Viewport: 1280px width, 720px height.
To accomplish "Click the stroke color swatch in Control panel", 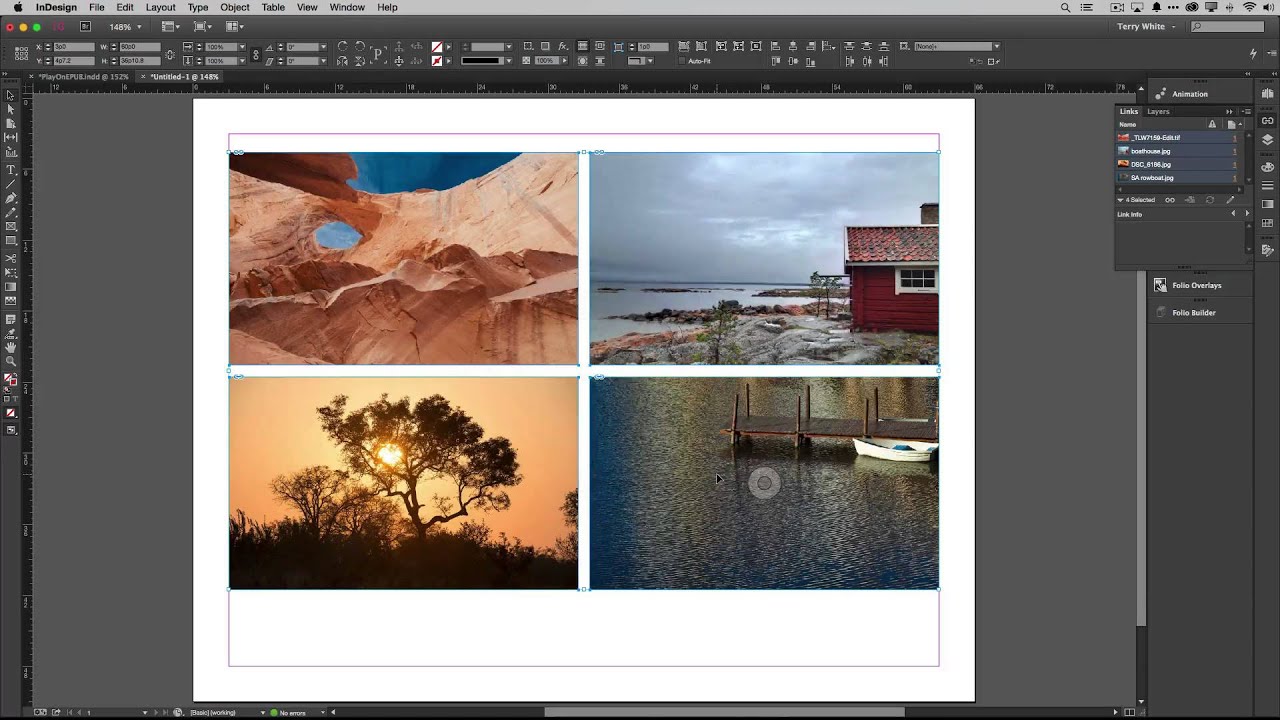I will click(x=437, y=61).
